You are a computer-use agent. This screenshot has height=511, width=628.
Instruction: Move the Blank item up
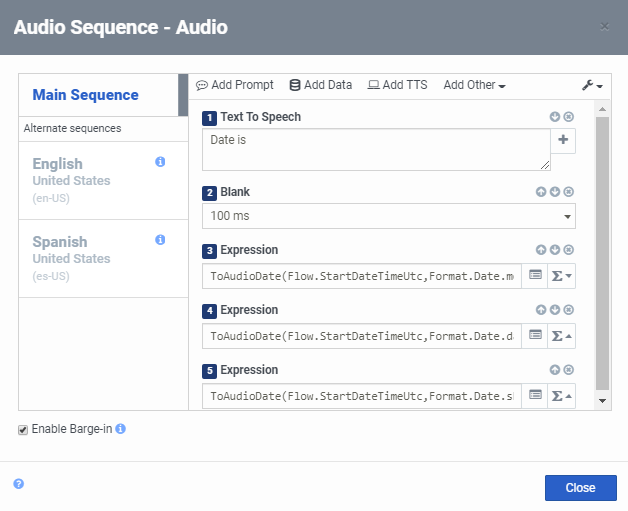[x=541, y=192]
